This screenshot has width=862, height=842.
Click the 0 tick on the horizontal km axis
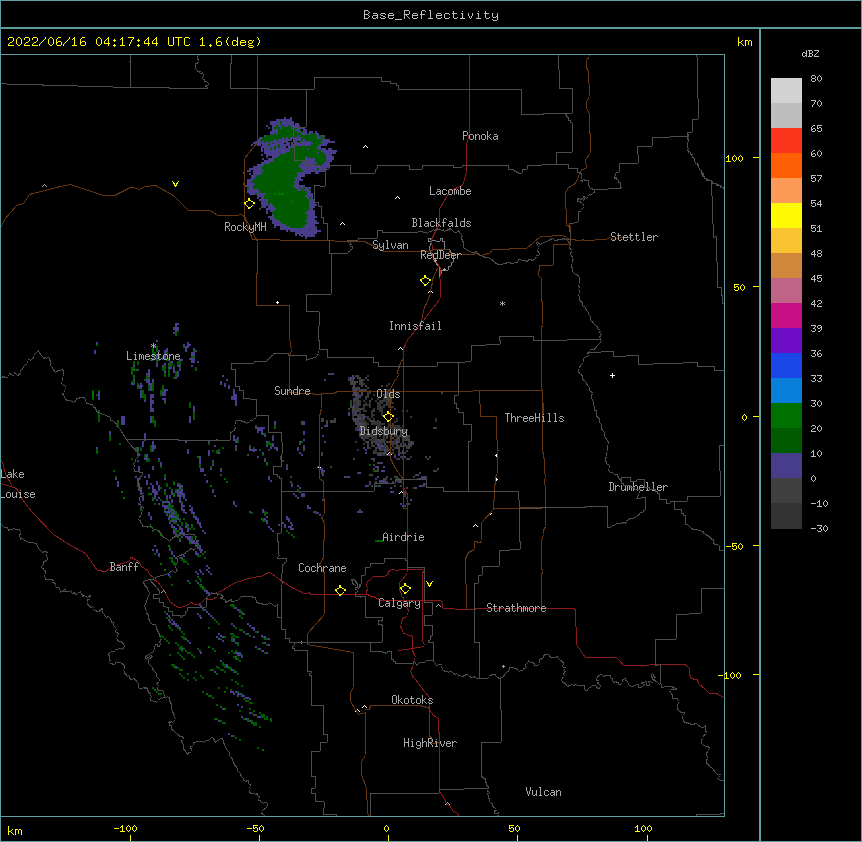(386, 828)
